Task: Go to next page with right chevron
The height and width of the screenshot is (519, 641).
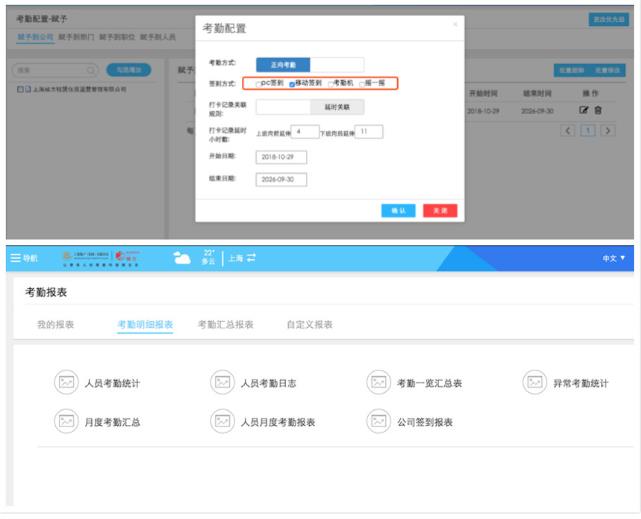Action: point(608,131)
